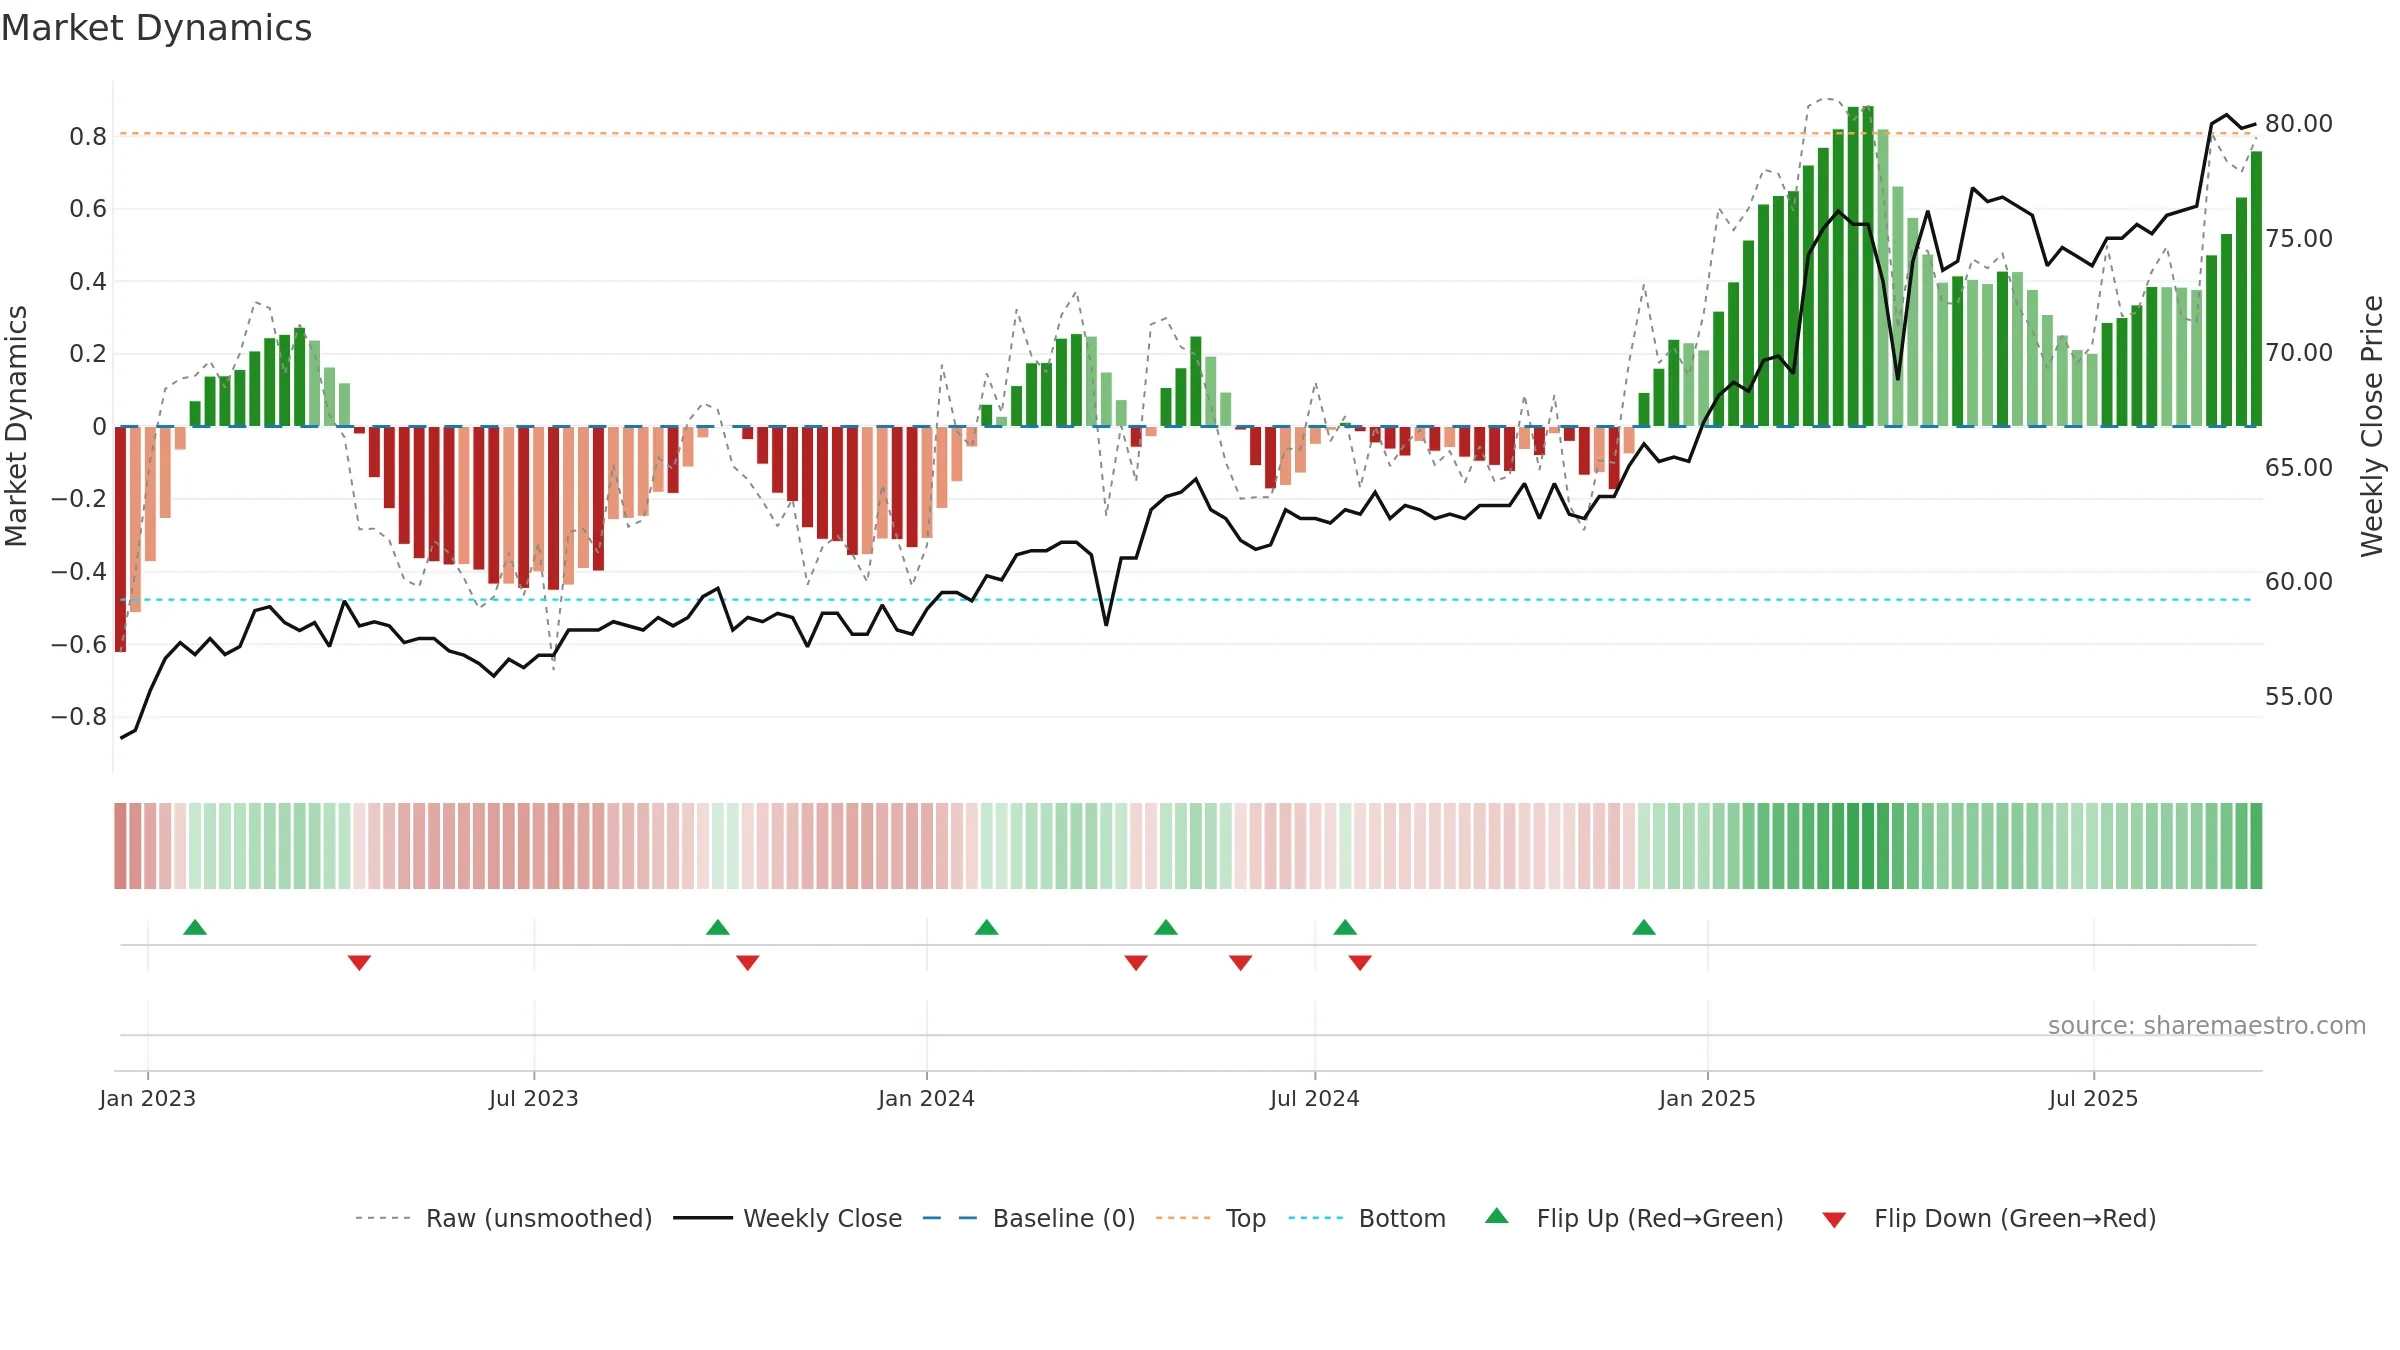Toggle the 'Baseline (0)' legend label
Screen dimensions: 2400x1350
click(x=1064, y=1218)
